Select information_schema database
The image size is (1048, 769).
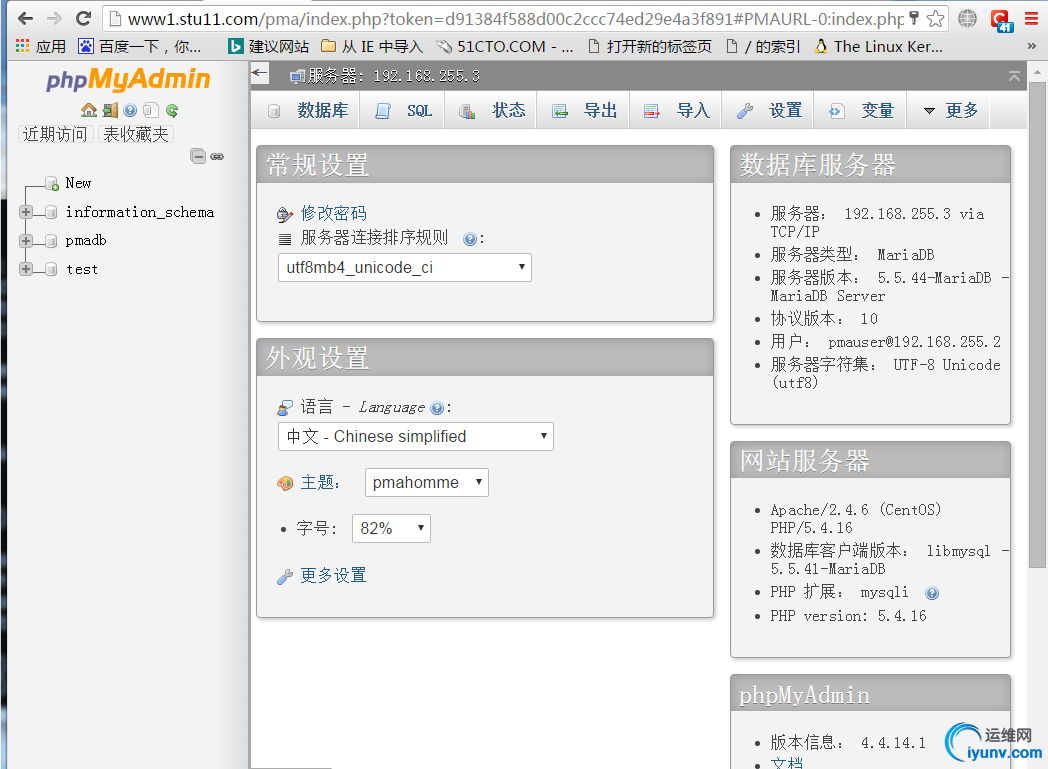click(x=140, y=212)
